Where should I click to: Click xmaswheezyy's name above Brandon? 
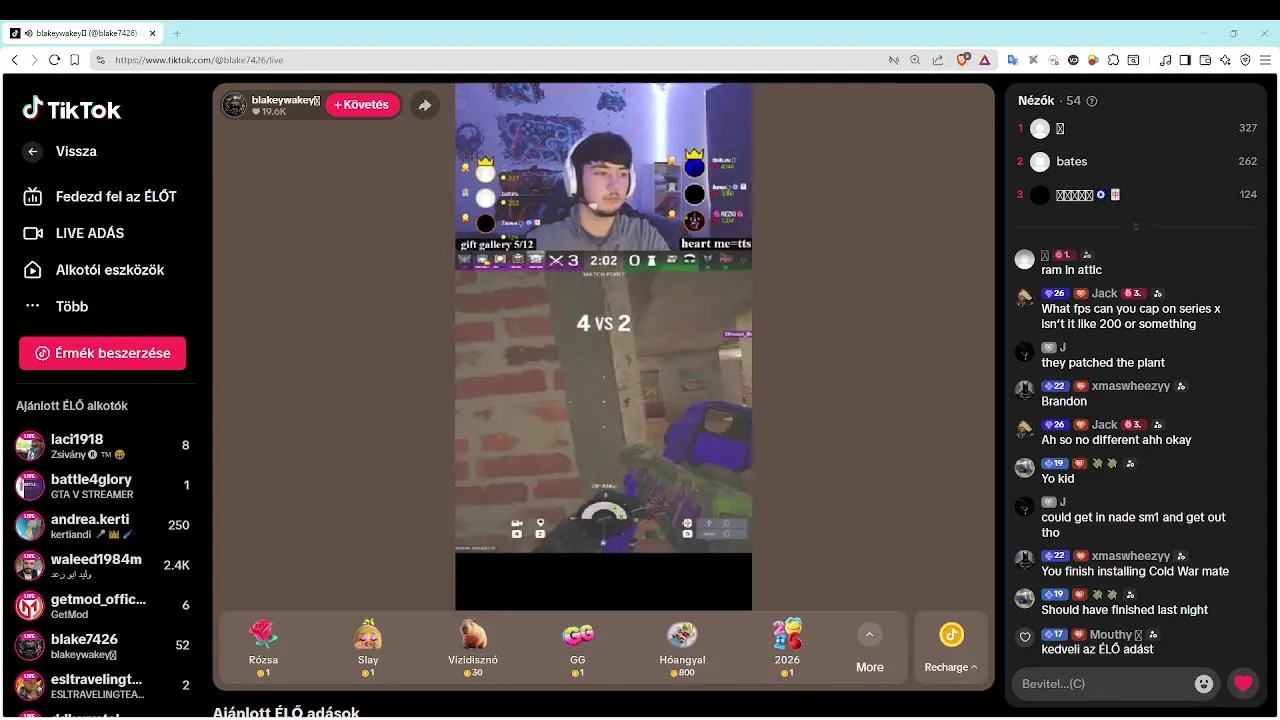point(1131,386)
